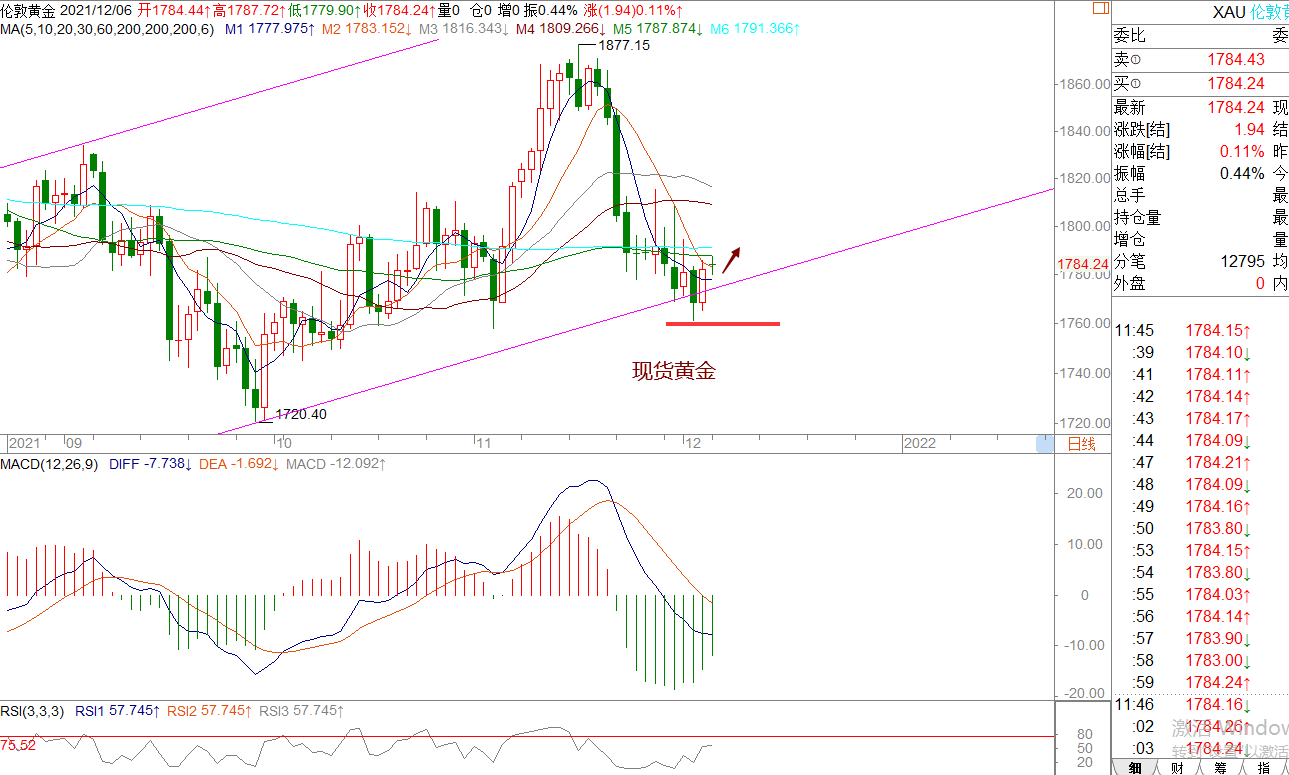
Task: Select the M2 1783.152 moving average value
Action: pyautogui.click(x=368, y=30)
